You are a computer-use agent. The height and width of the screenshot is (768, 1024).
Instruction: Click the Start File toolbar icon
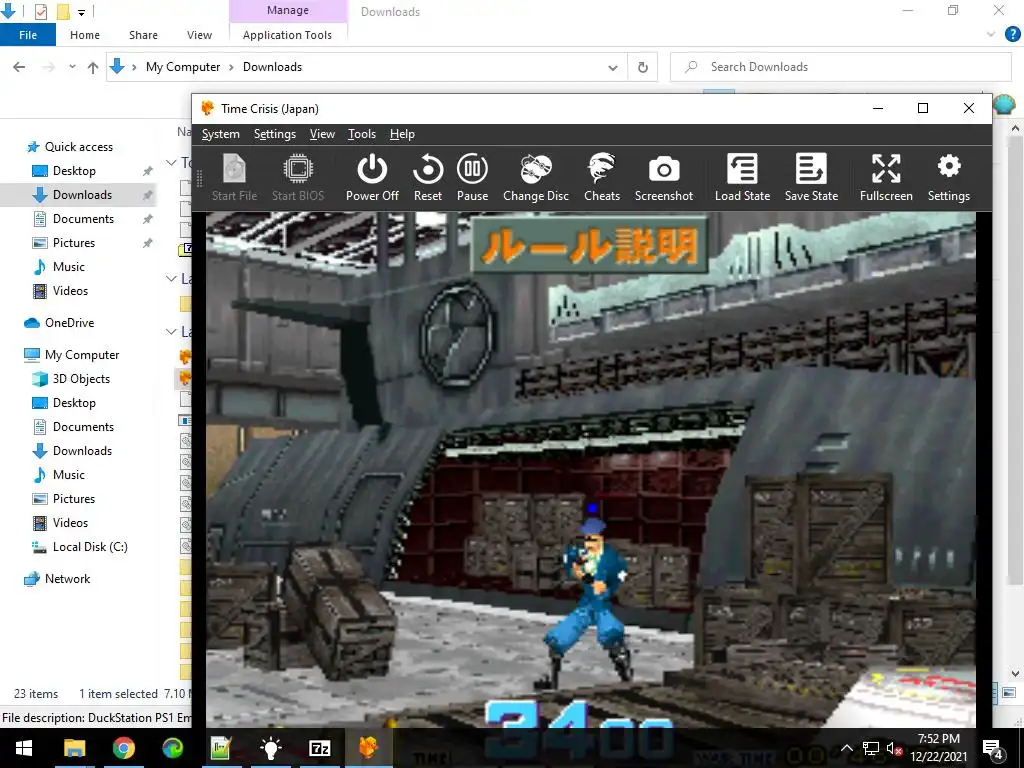[234, 177]
